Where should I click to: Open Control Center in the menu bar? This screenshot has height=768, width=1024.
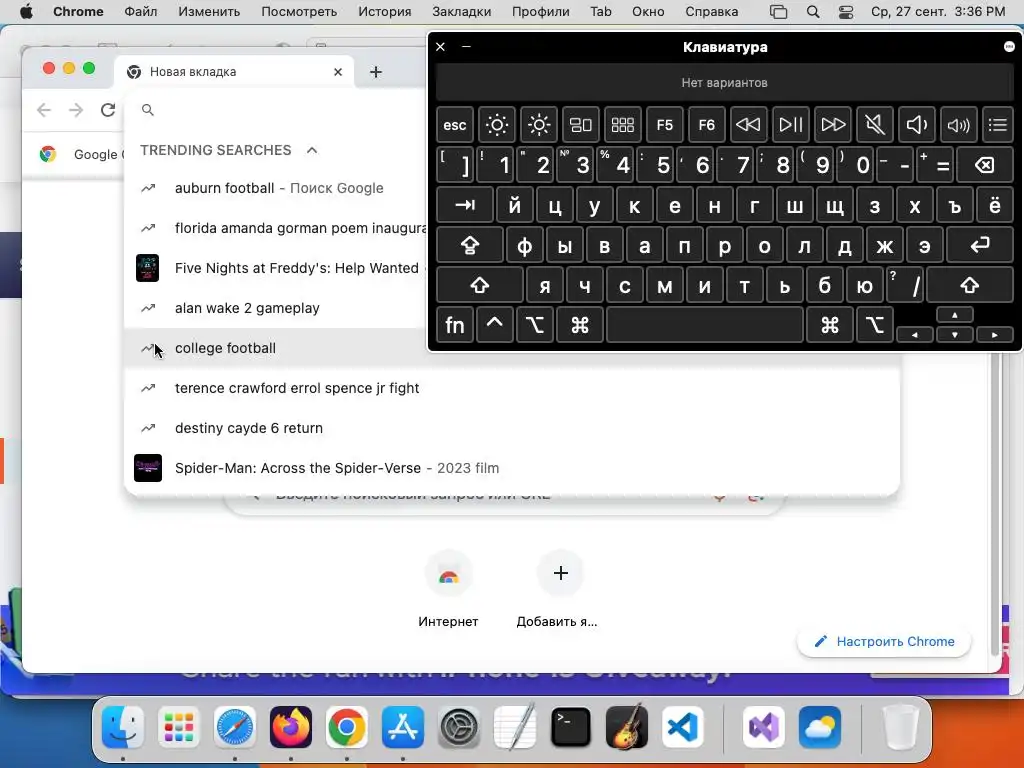pos(845,12)
